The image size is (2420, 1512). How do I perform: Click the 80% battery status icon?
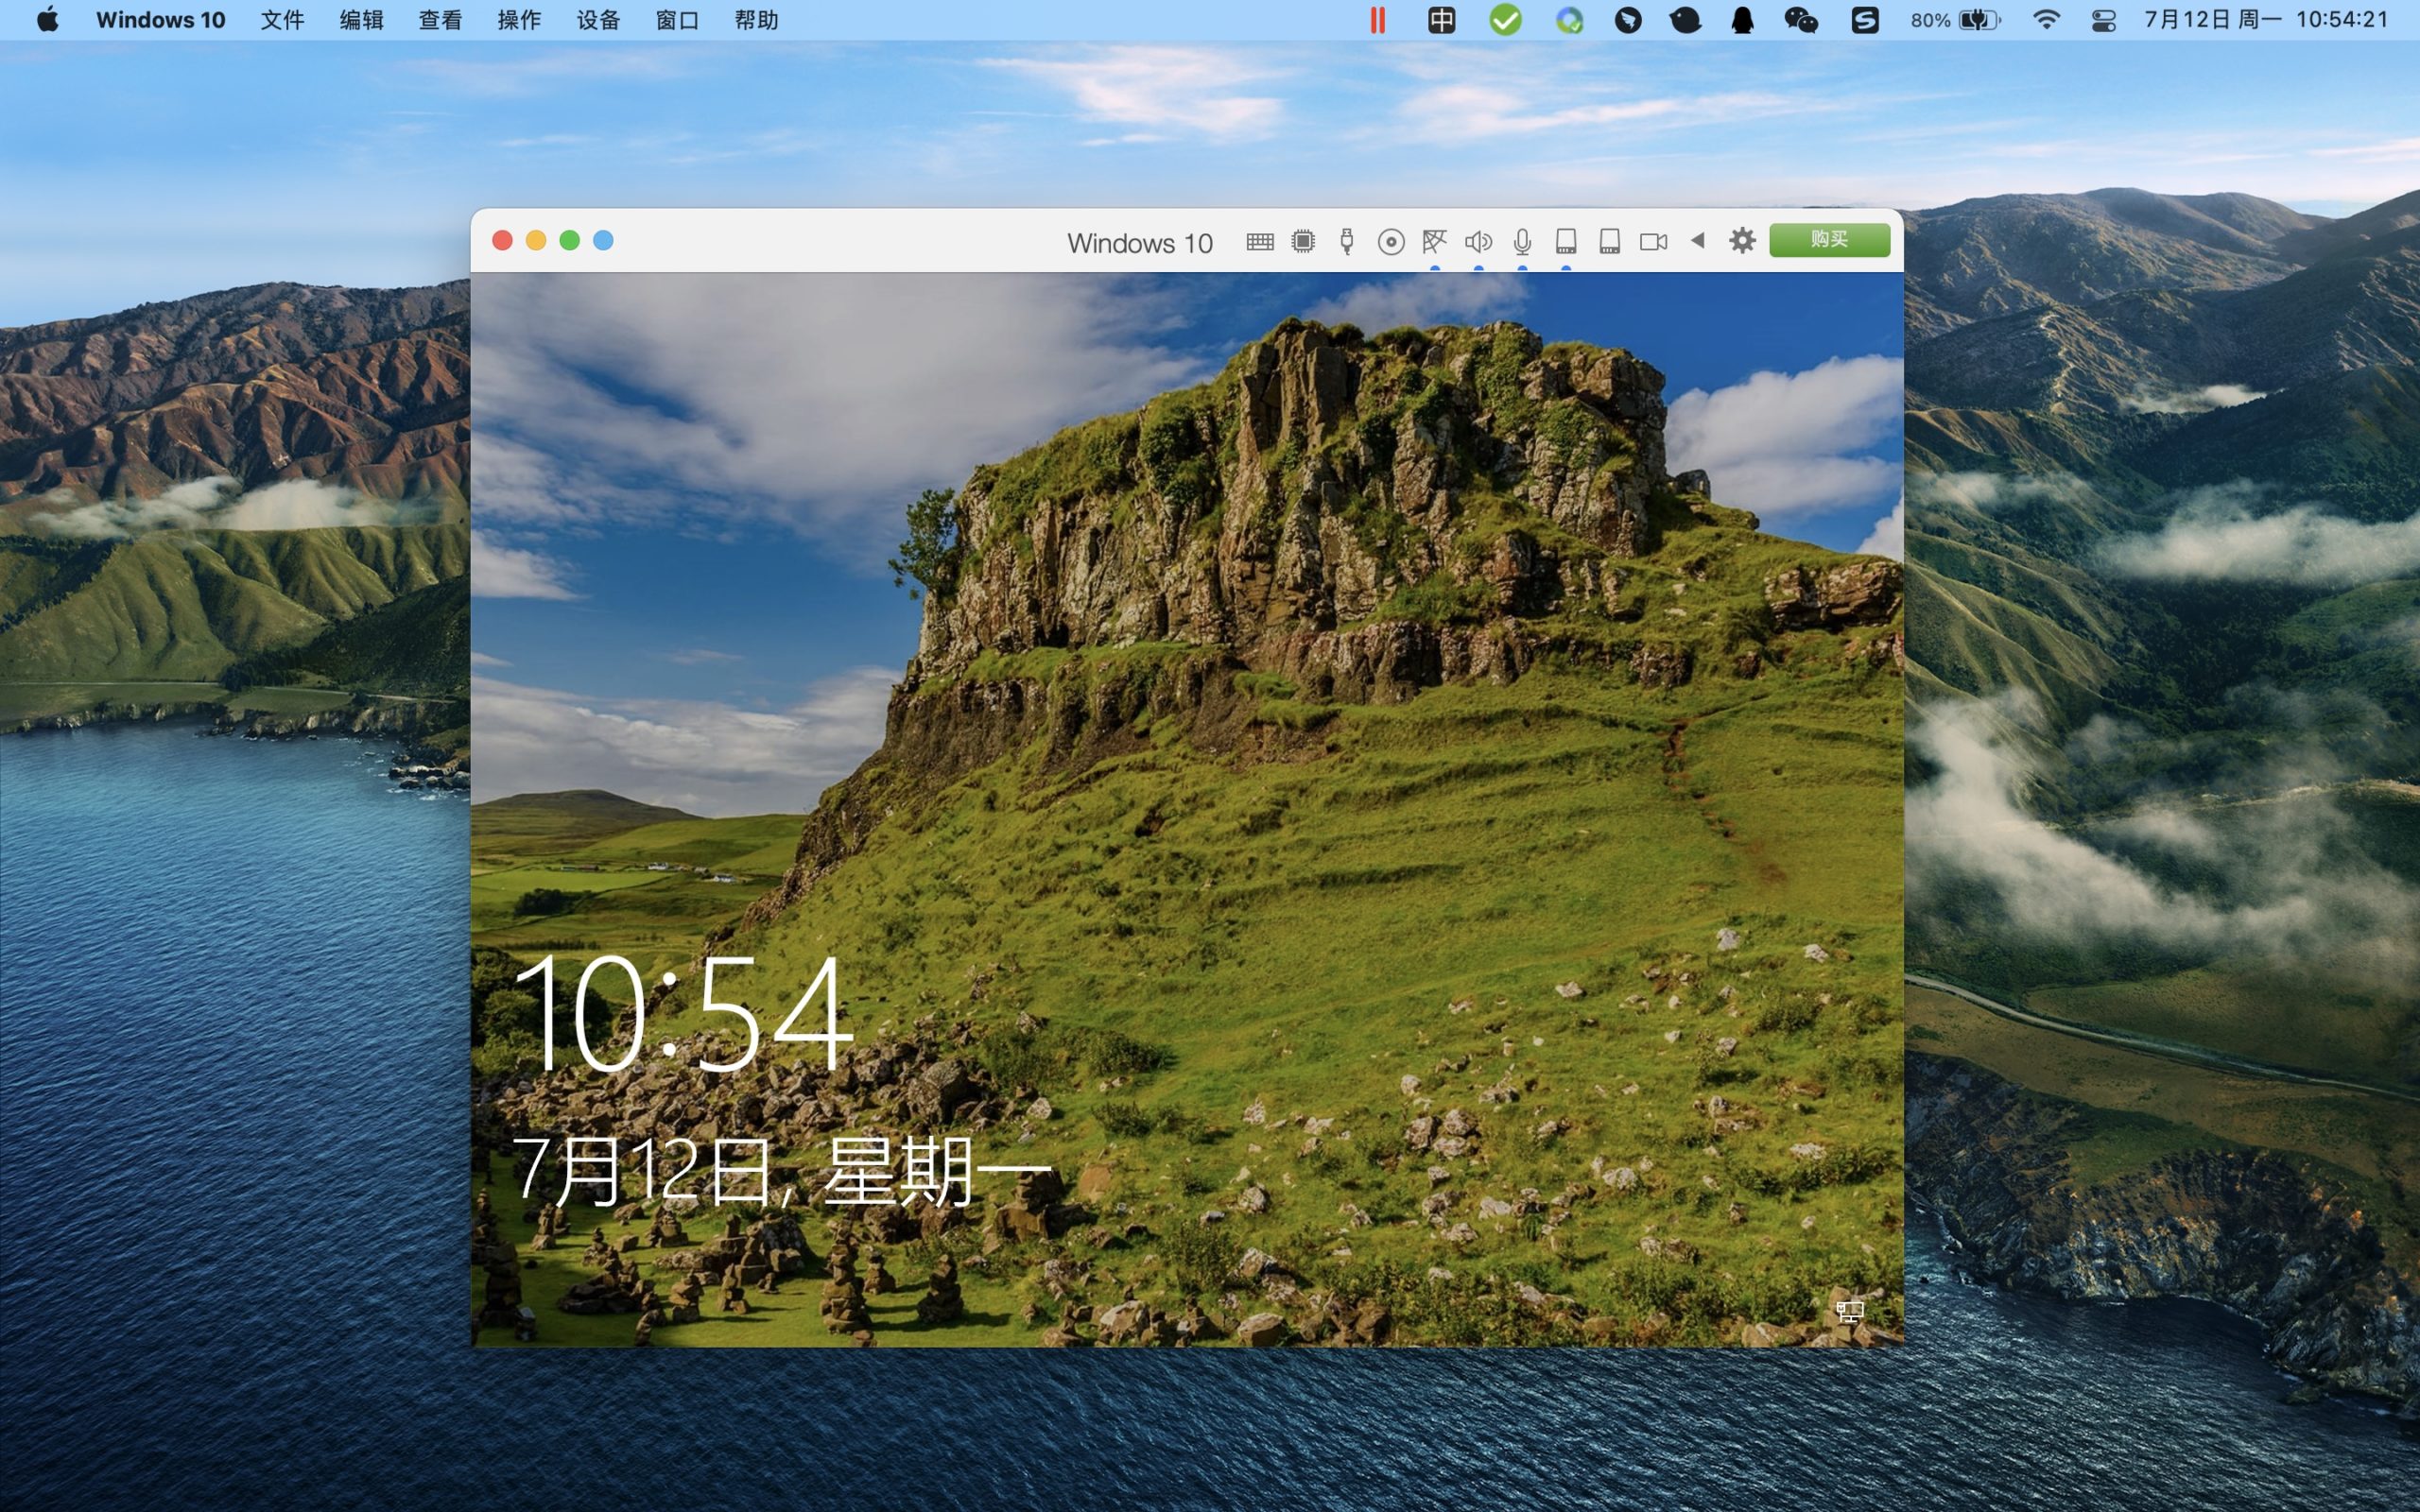tap(1955, 20)
